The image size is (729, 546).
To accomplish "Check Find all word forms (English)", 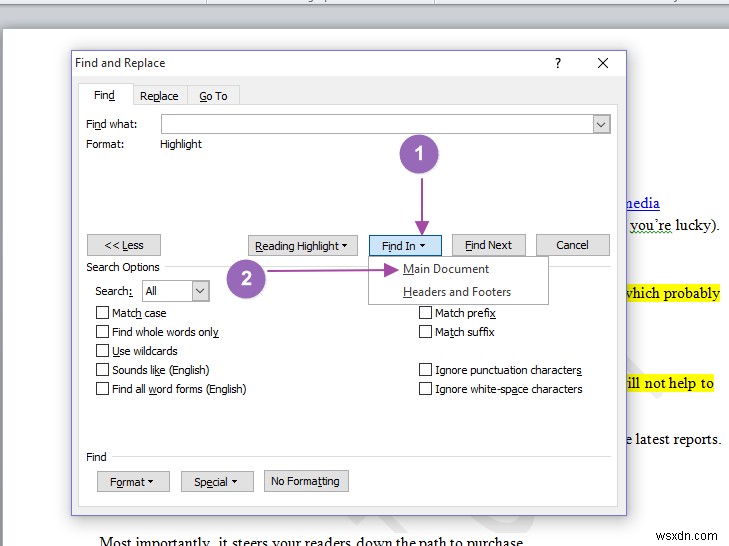I will coord(102,389).
